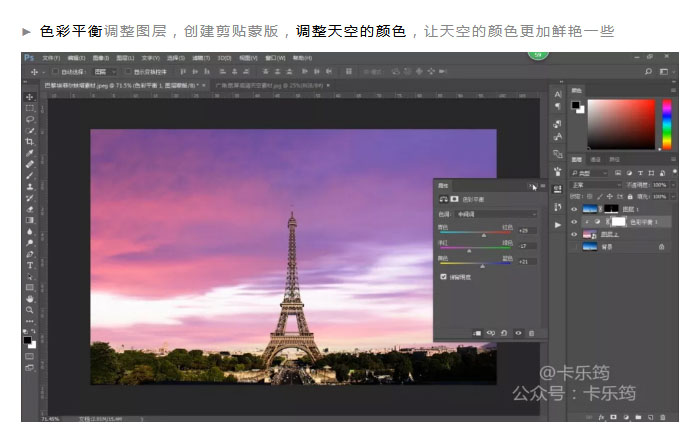Toggle visibility of the top layer
The image size is (700, 435).
[574, 209]
